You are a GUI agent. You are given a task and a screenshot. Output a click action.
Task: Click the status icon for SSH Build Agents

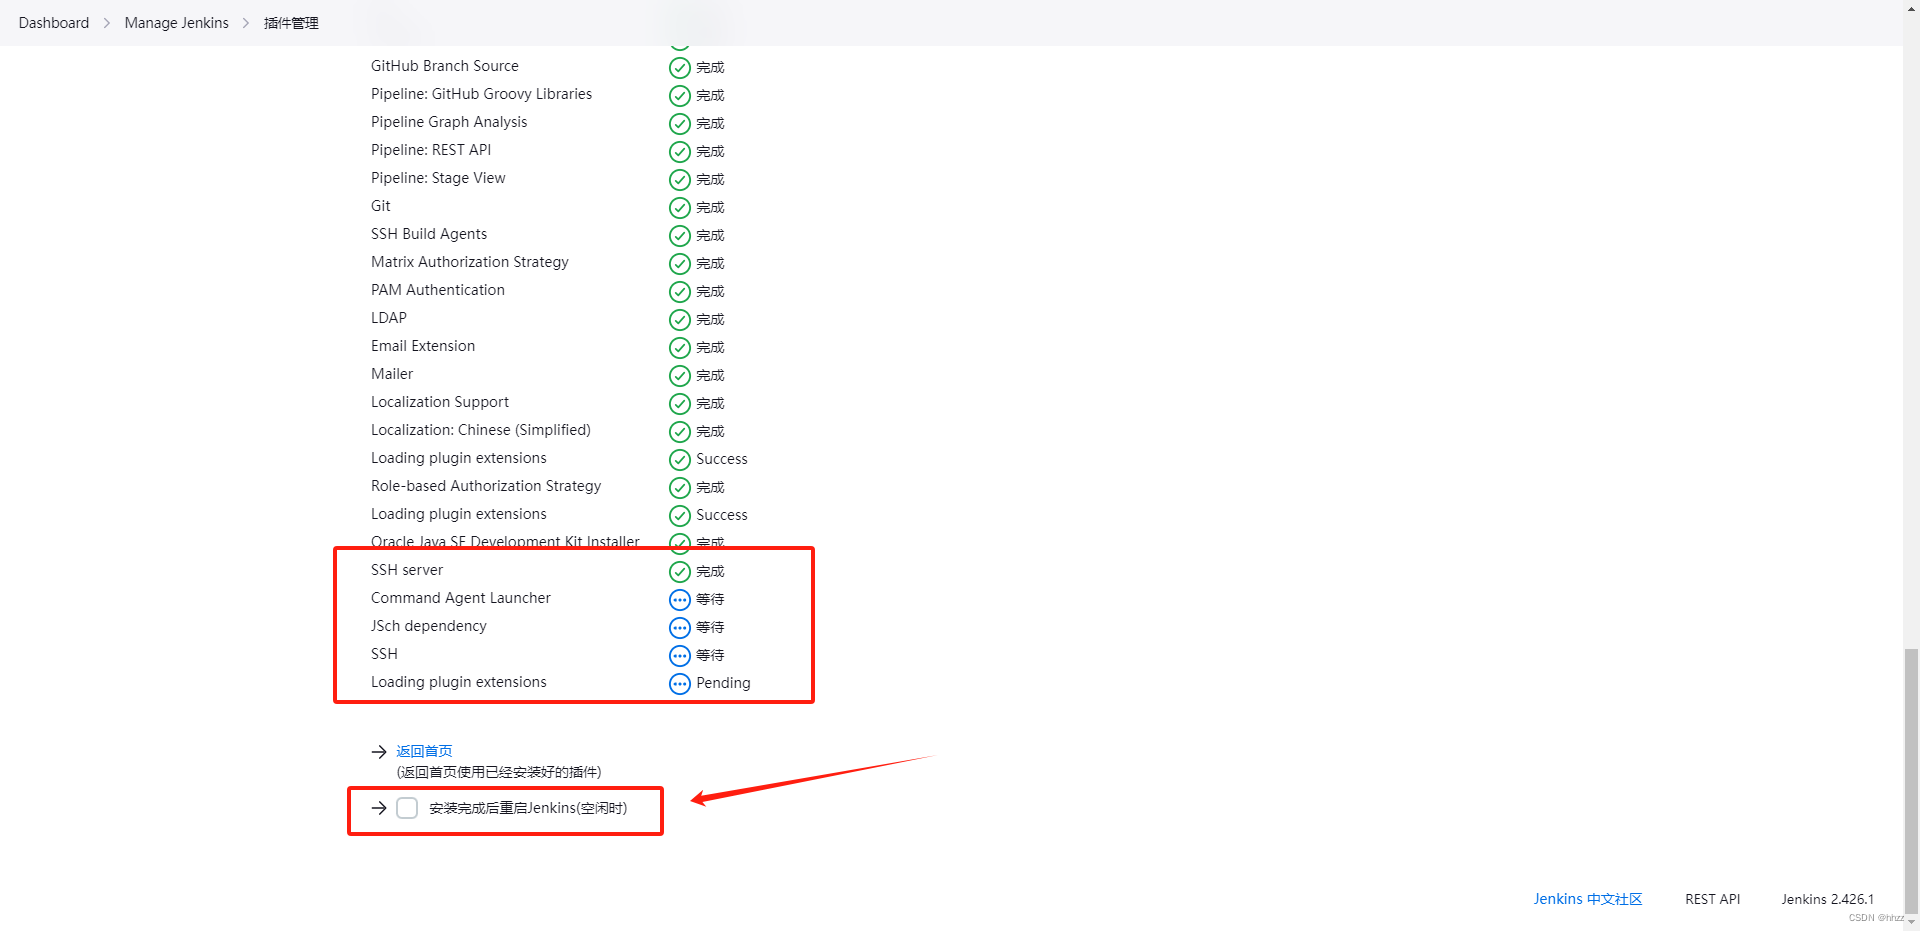coord(680,236)
